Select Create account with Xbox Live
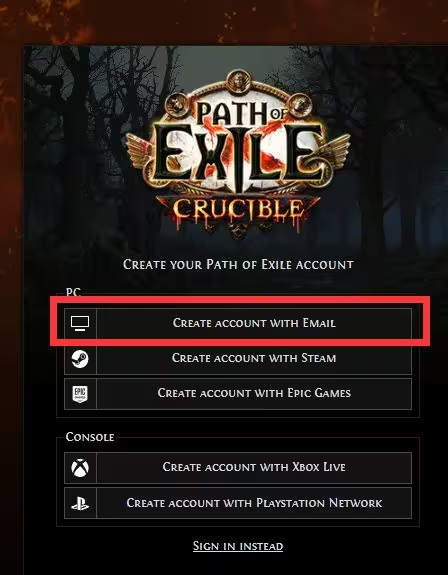Image resolution: width=448 pixels, height=575 pixels. (238, 468)
